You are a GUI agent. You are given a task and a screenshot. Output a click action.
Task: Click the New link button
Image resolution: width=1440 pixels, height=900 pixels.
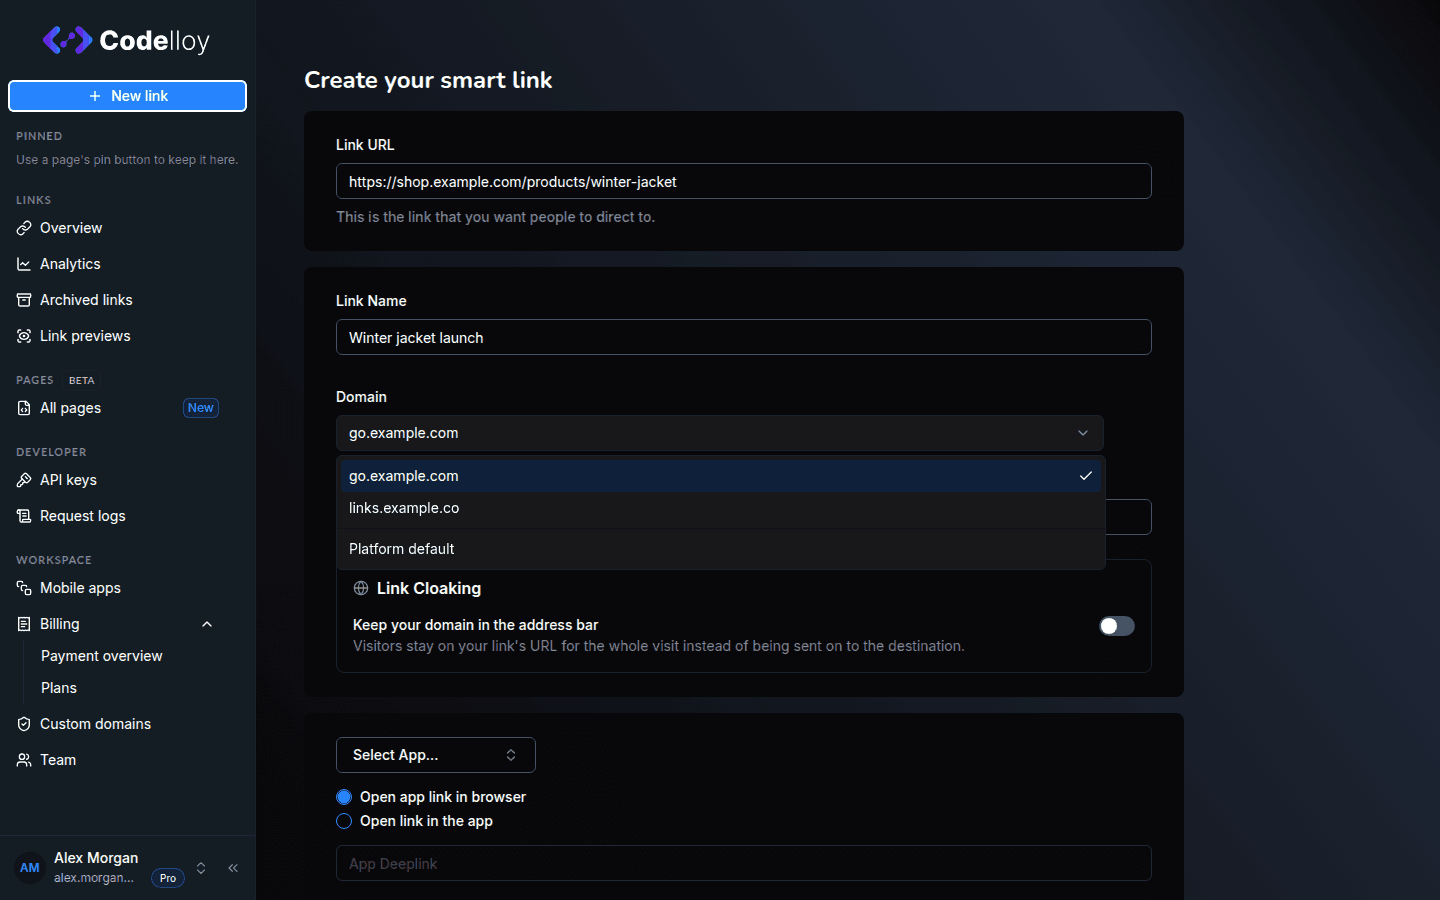click(128, 96)
